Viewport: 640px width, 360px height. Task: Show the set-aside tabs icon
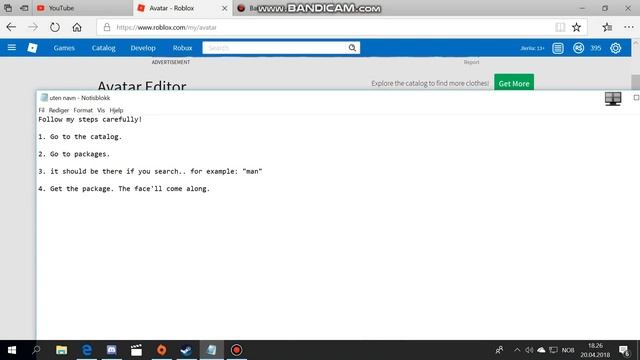(x=8, y=8)
